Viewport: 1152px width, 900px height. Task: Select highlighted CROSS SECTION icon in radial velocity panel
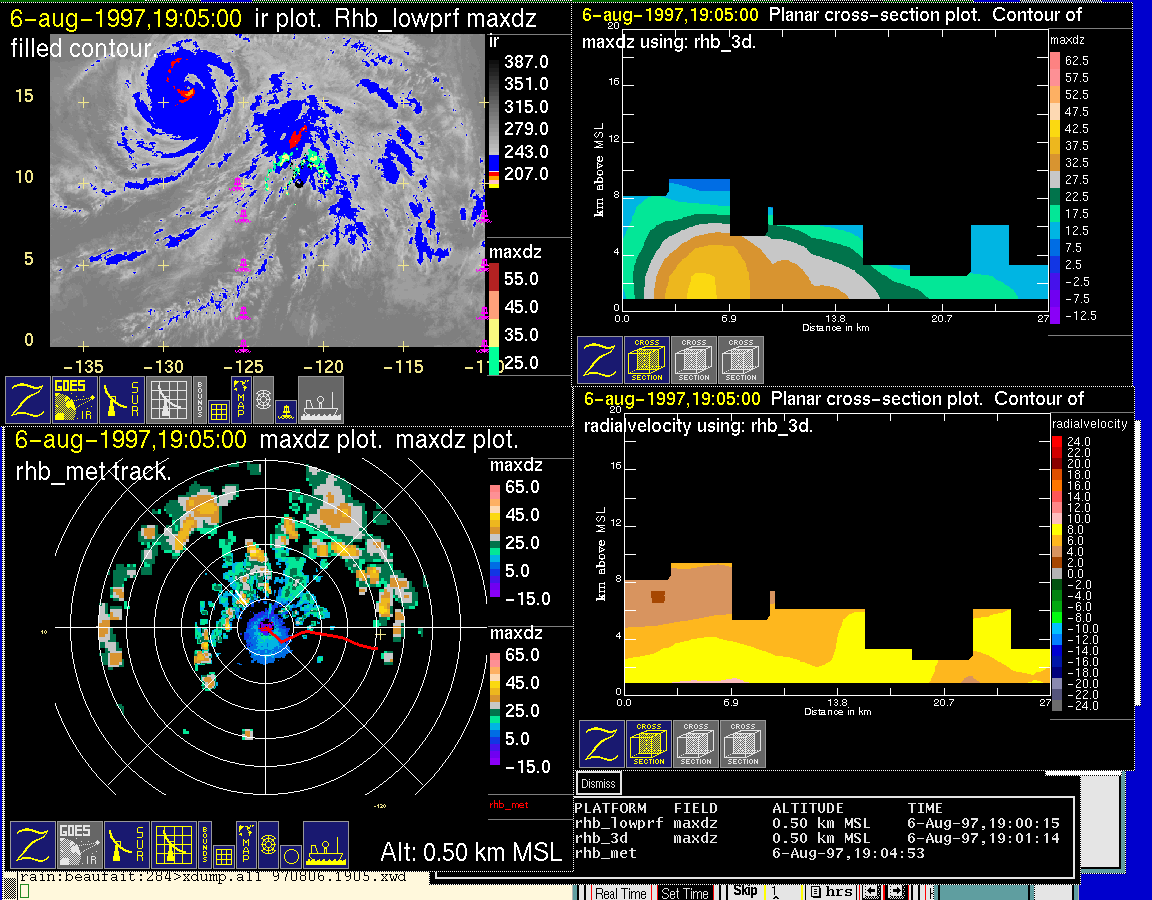click(649, 744)
